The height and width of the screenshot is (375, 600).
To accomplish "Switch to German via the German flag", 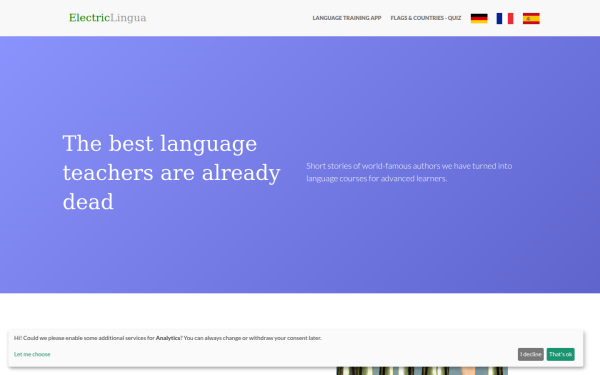I will click(479, 18).
